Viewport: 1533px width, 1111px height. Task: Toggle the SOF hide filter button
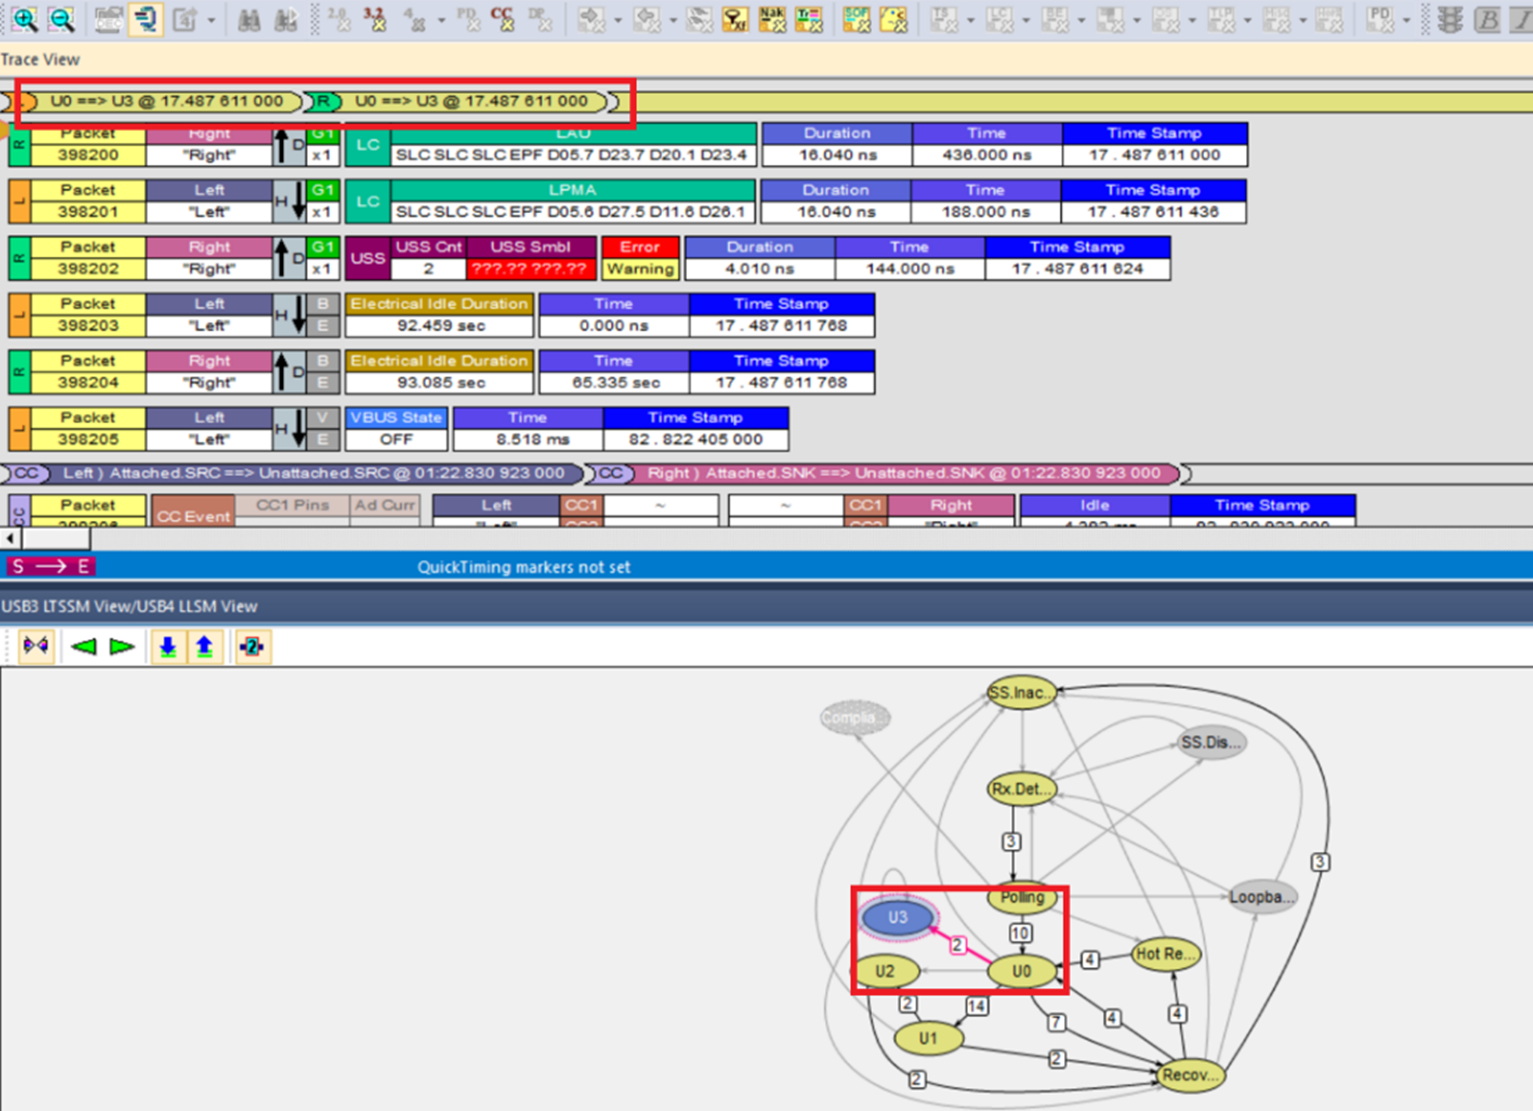[x=856, y=19]
